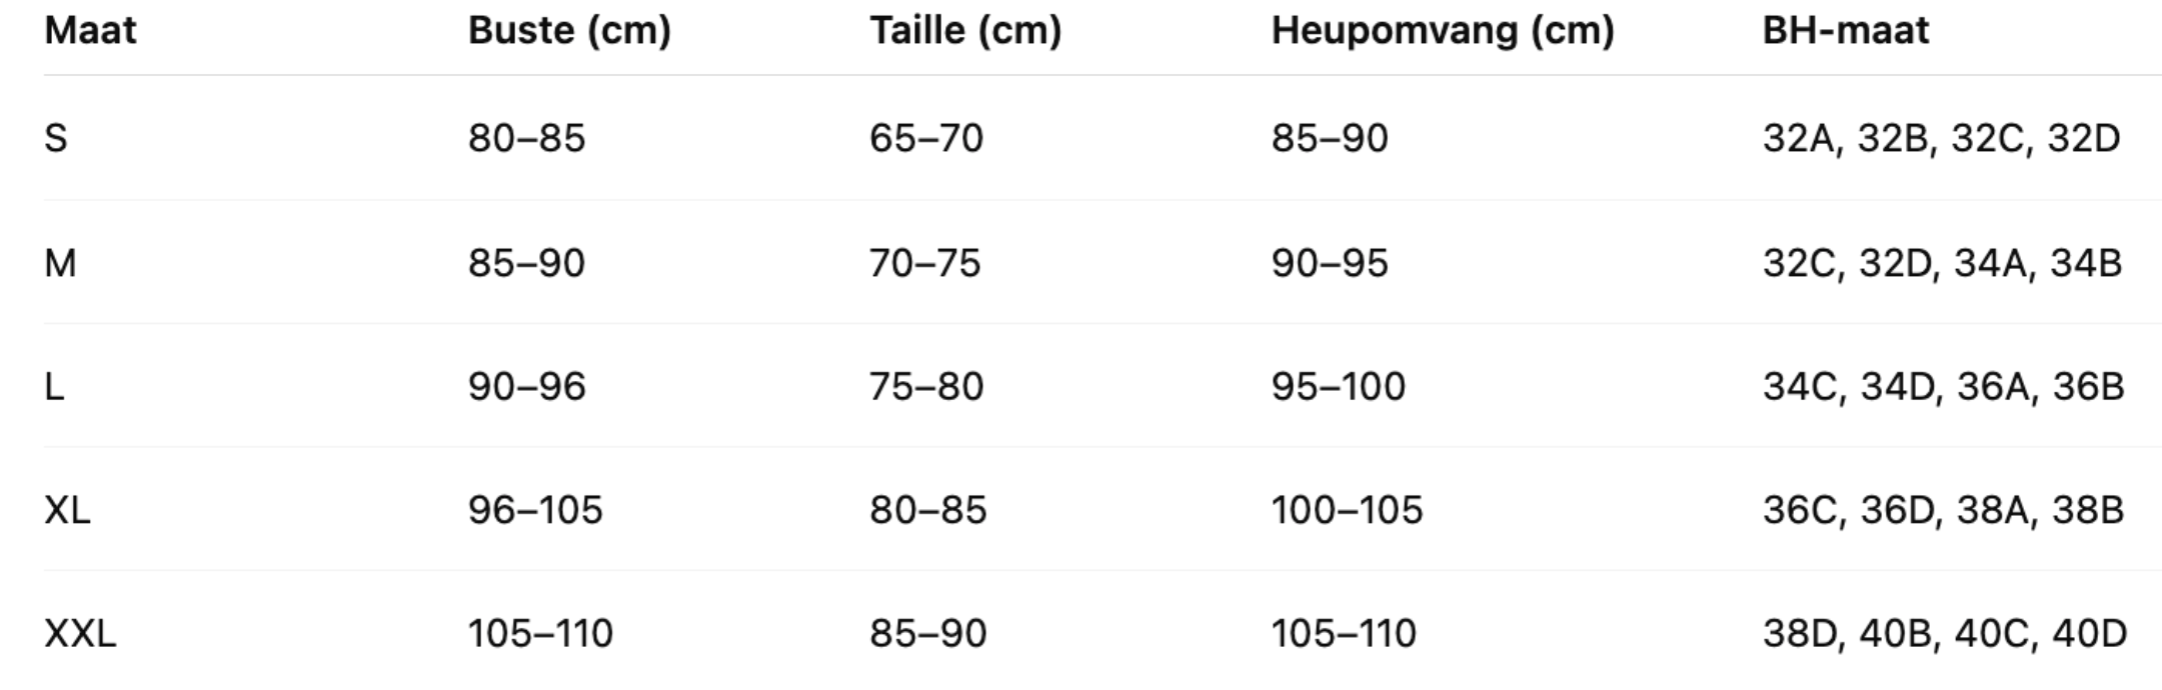Image resolution: width=2162 pixels, height=690 pixels.
Task: Select the XXL size row label
Action: [x=80, y=633]
